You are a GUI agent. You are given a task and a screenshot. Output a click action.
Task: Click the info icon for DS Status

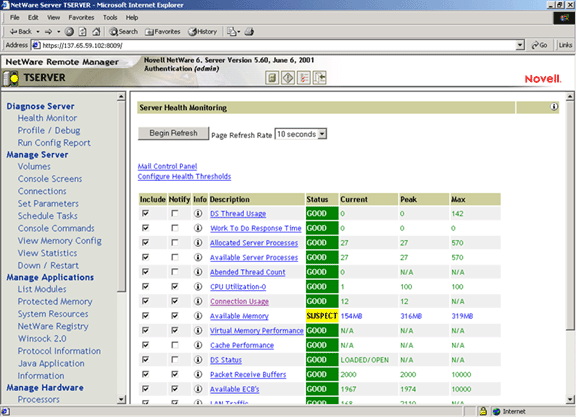pyautogui.click(x=198, y=360)
